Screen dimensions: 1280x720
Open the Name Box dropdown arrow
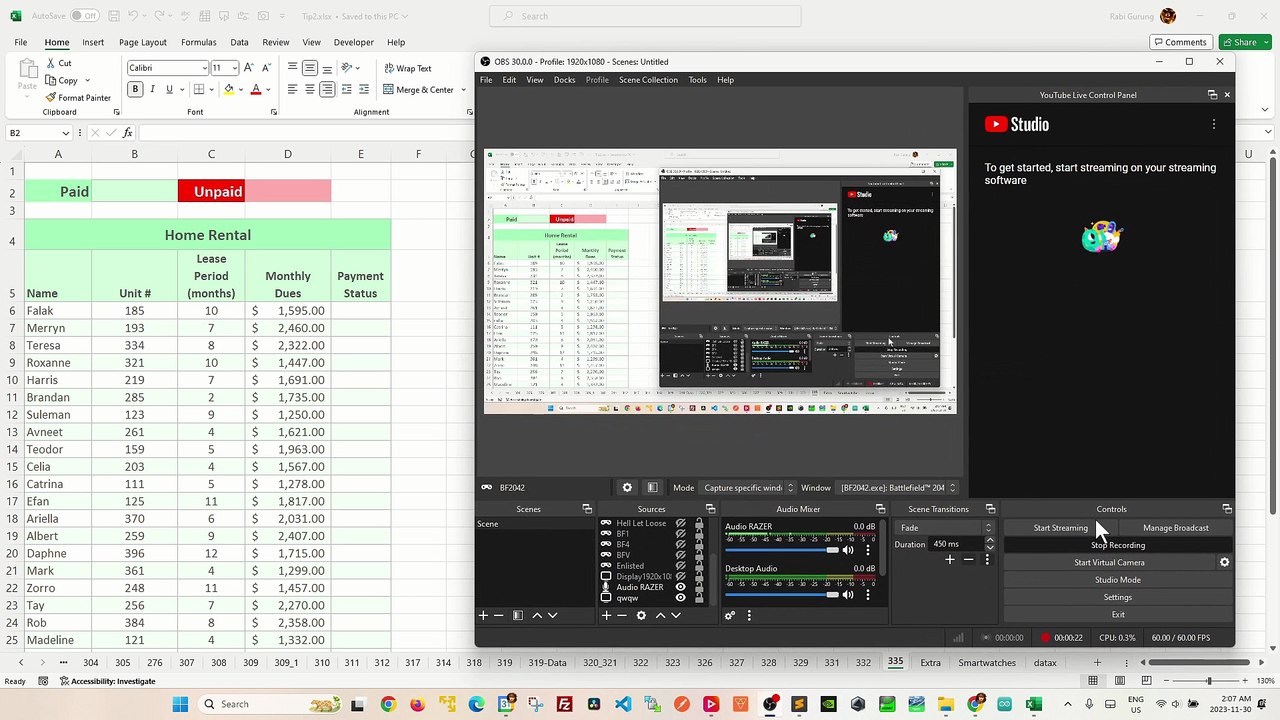66,133
